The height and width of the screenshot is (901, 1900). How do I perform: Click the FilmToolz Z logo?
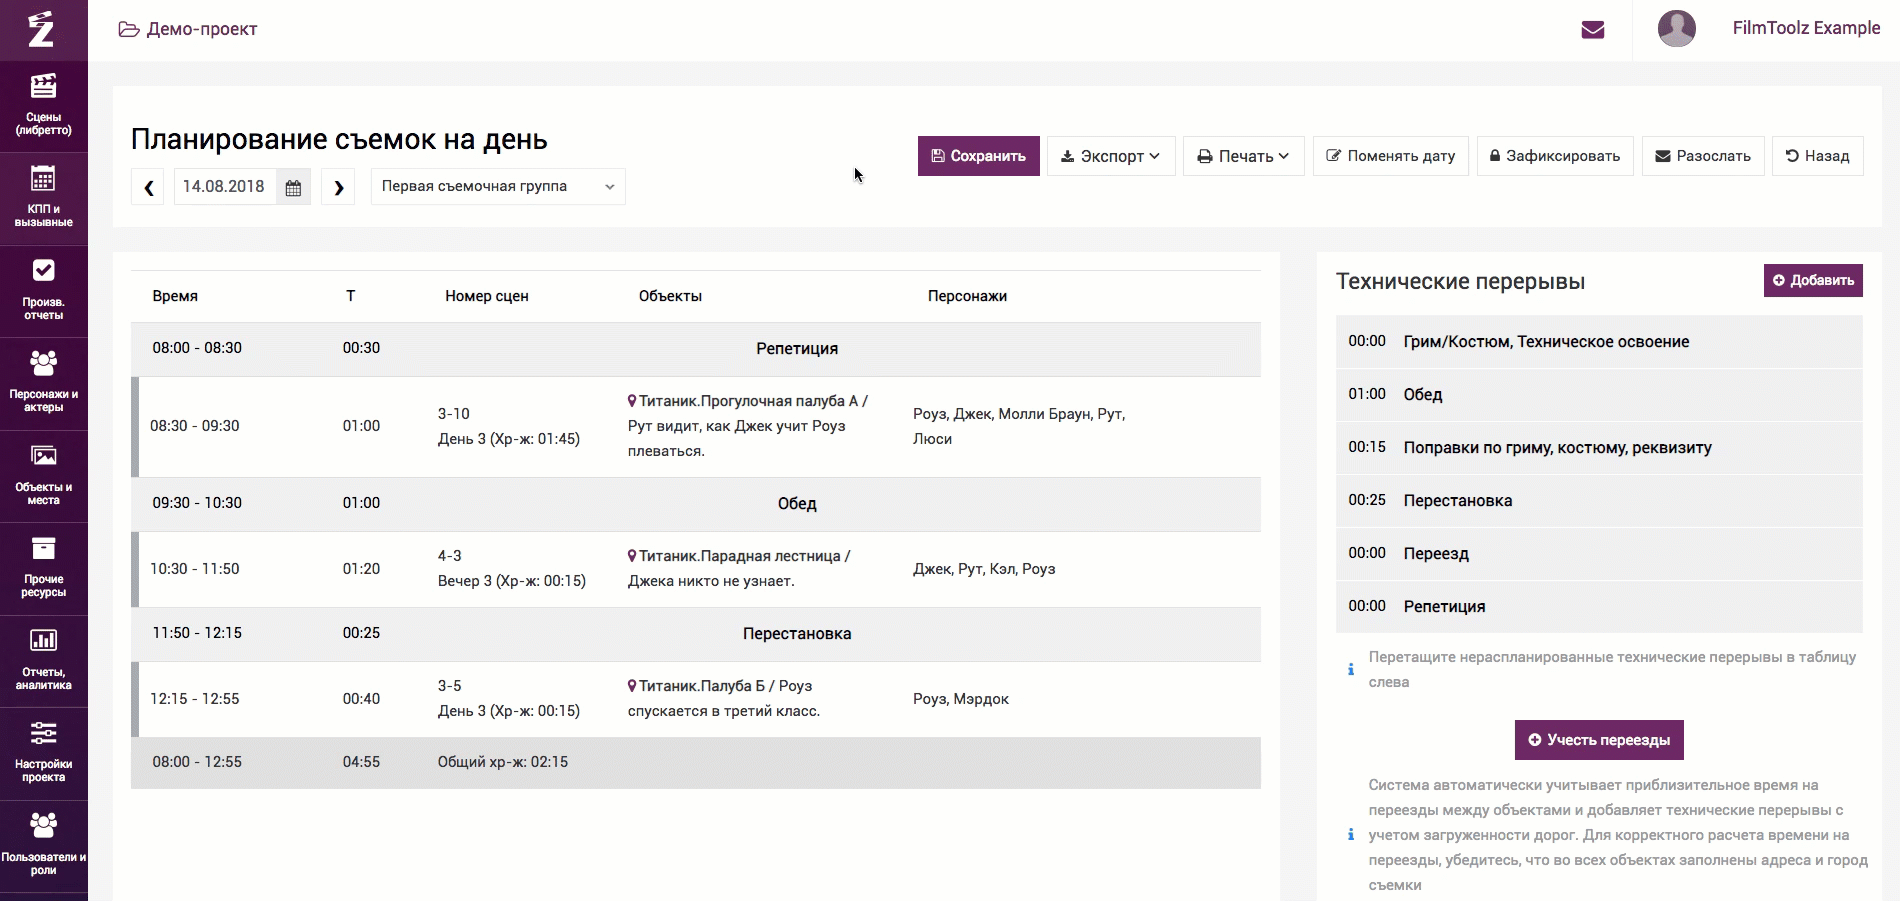coord(41,29)
